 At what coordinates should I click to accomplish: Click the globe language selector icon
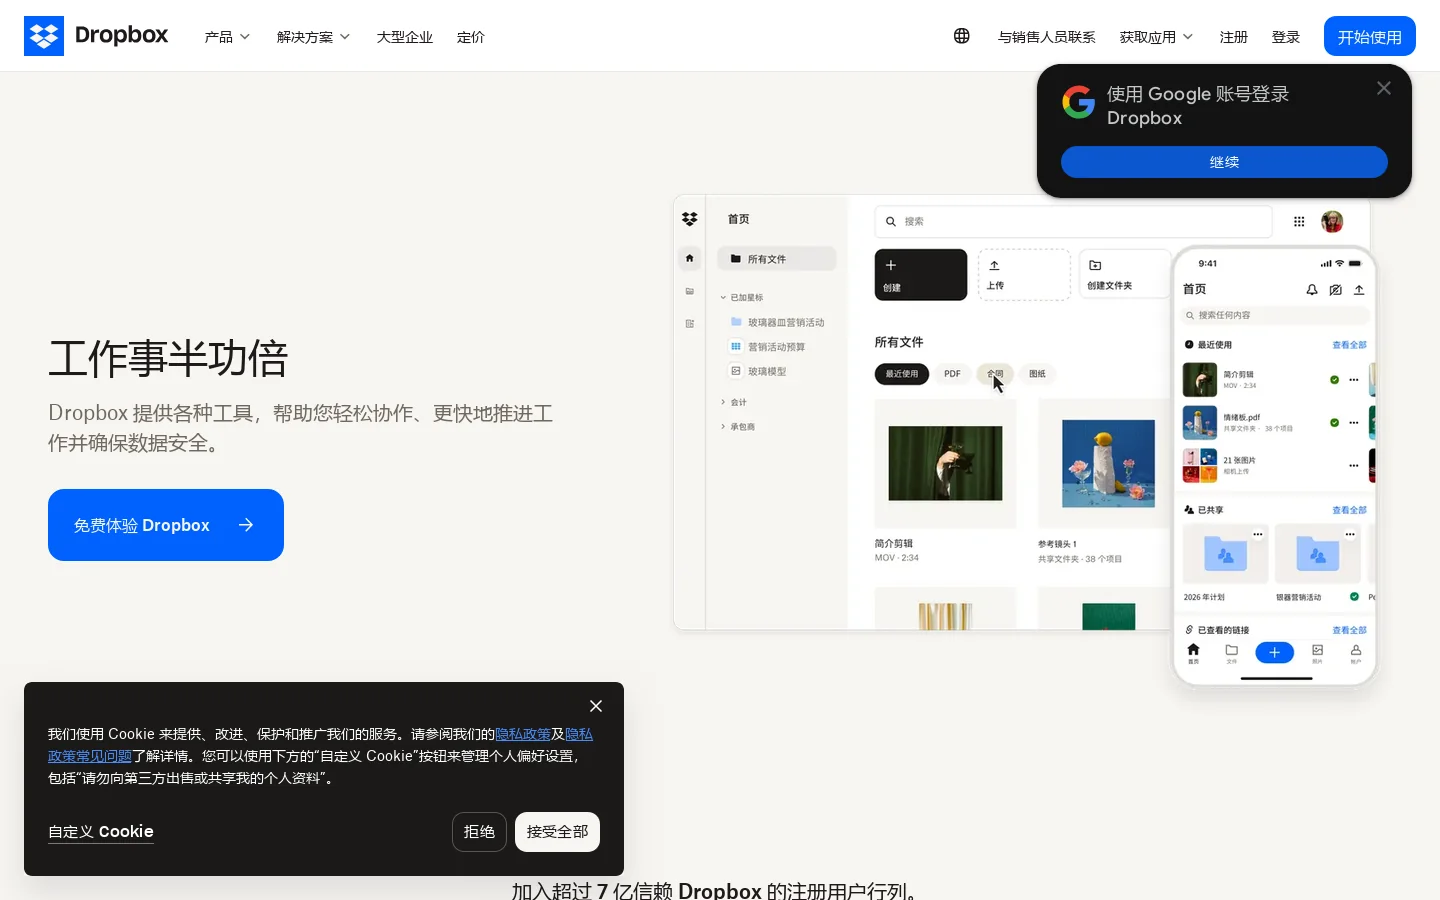point(961,36)
